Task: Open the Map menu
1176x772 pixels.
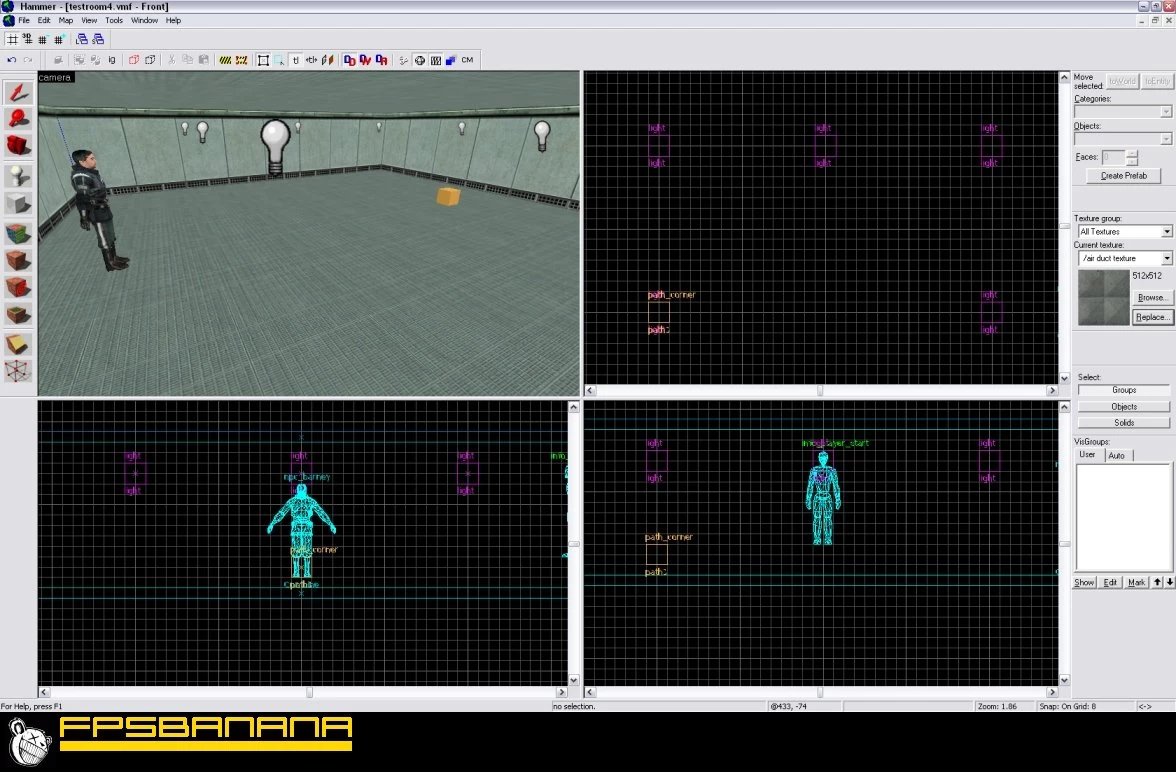Action: point(66,20)
